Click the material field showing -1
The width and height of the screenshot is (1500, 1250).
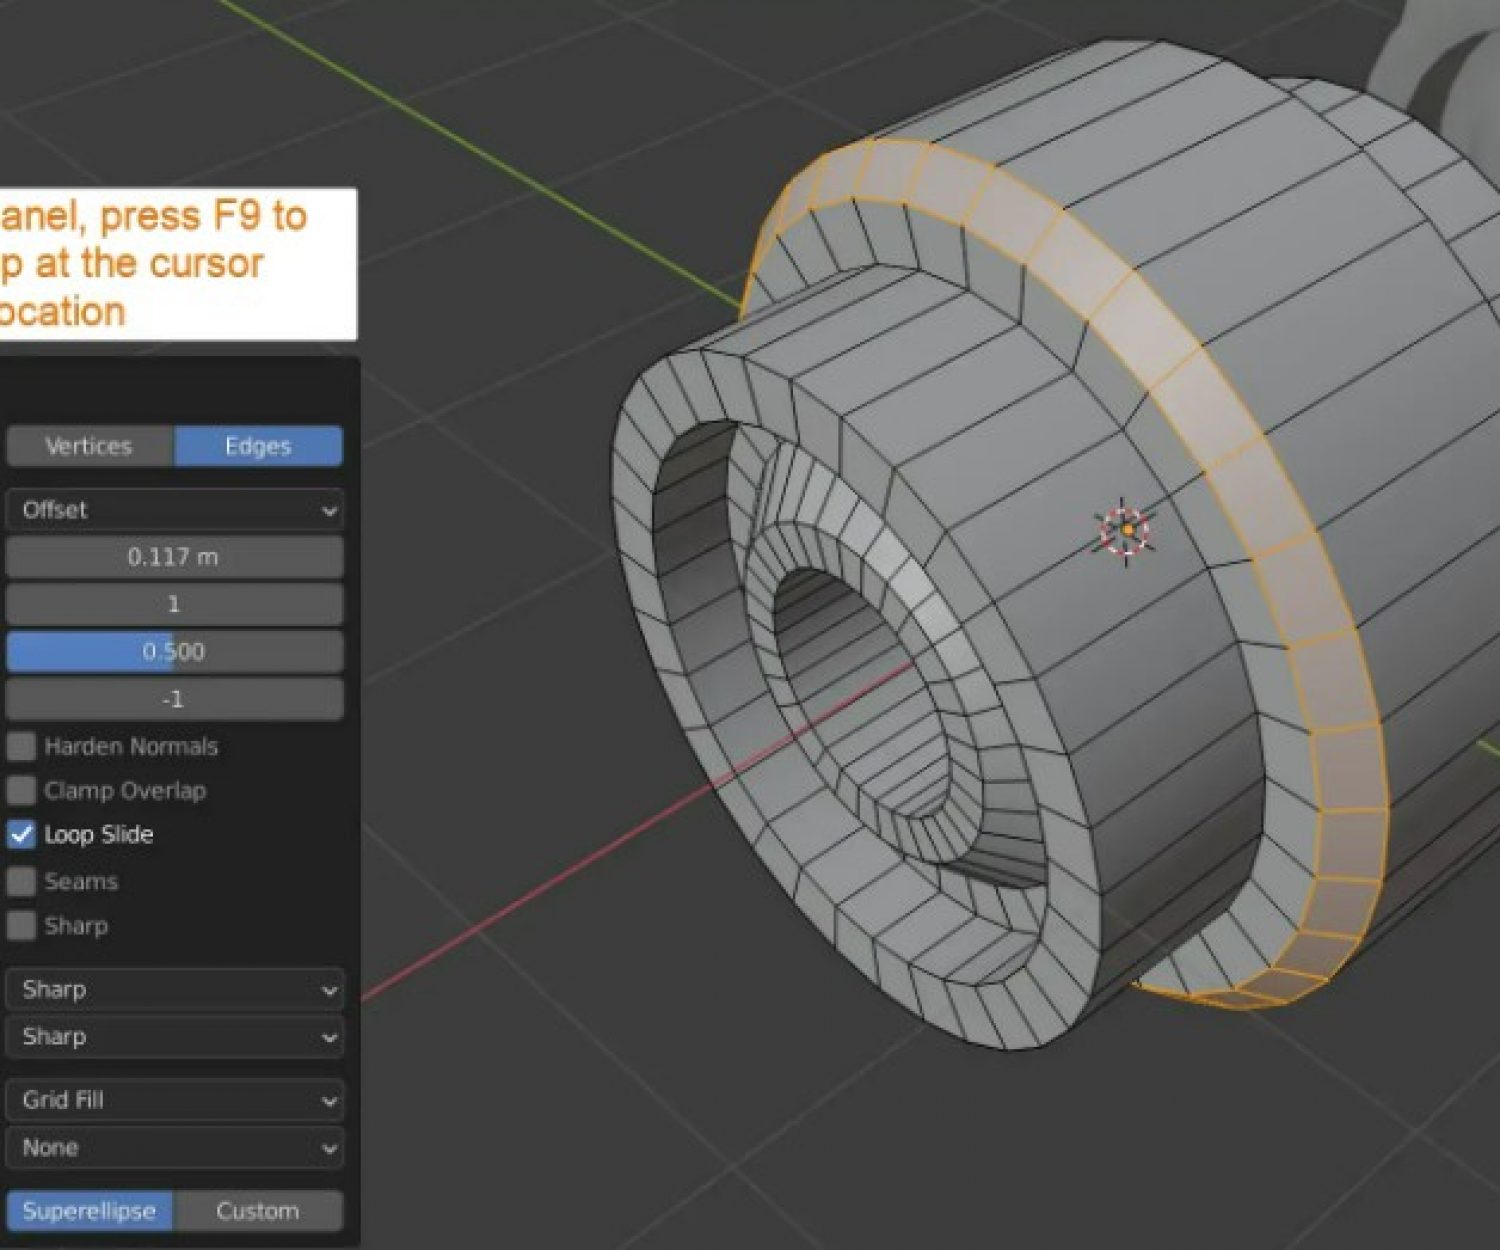(x=174, y=699)
